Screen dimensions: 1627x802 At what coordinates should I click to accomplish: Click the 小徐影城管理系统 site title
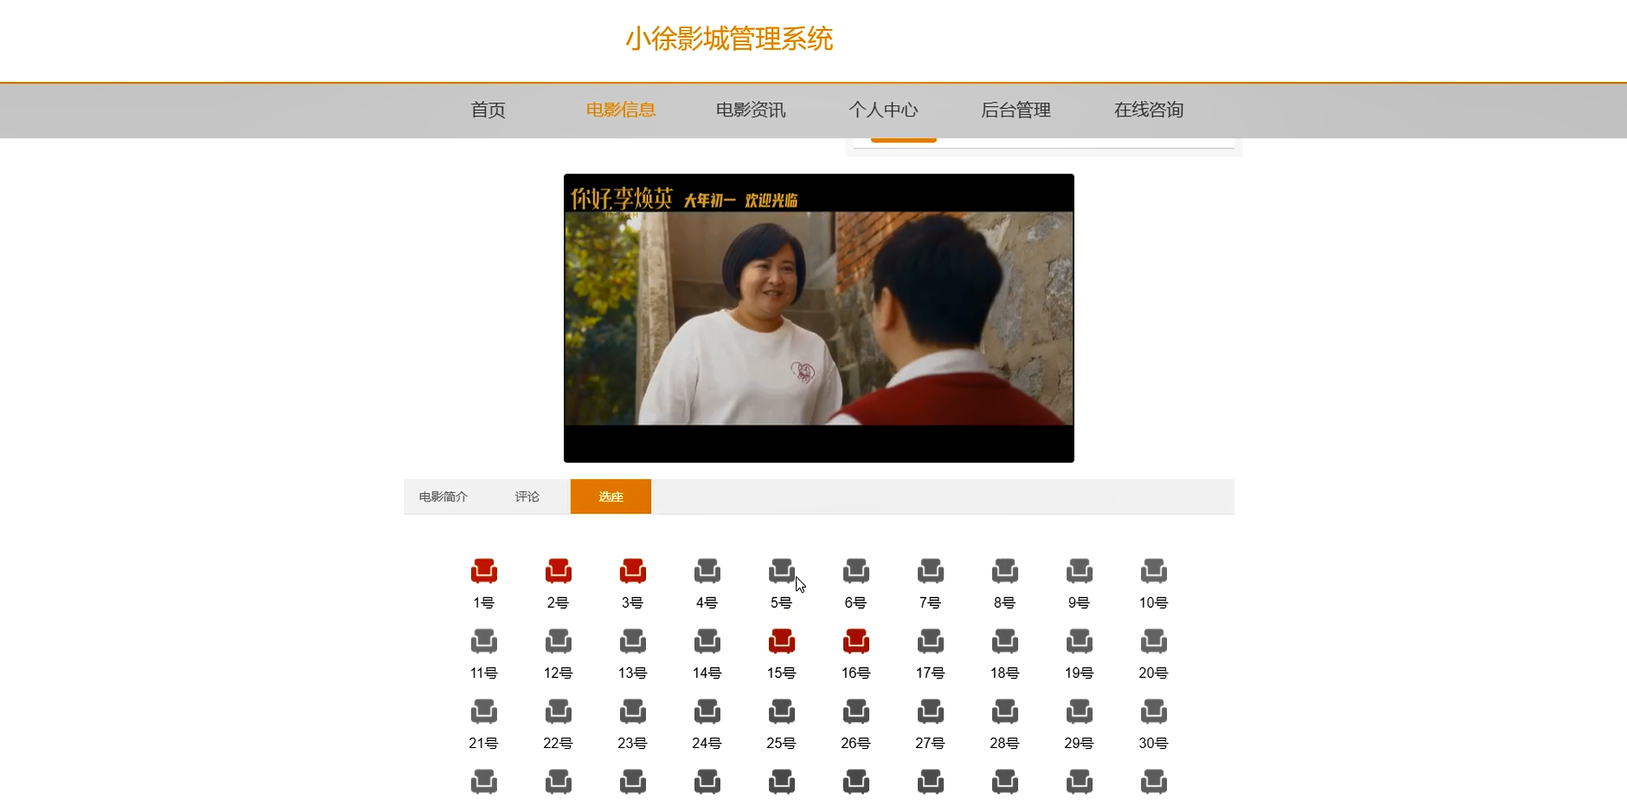point(729,39)
